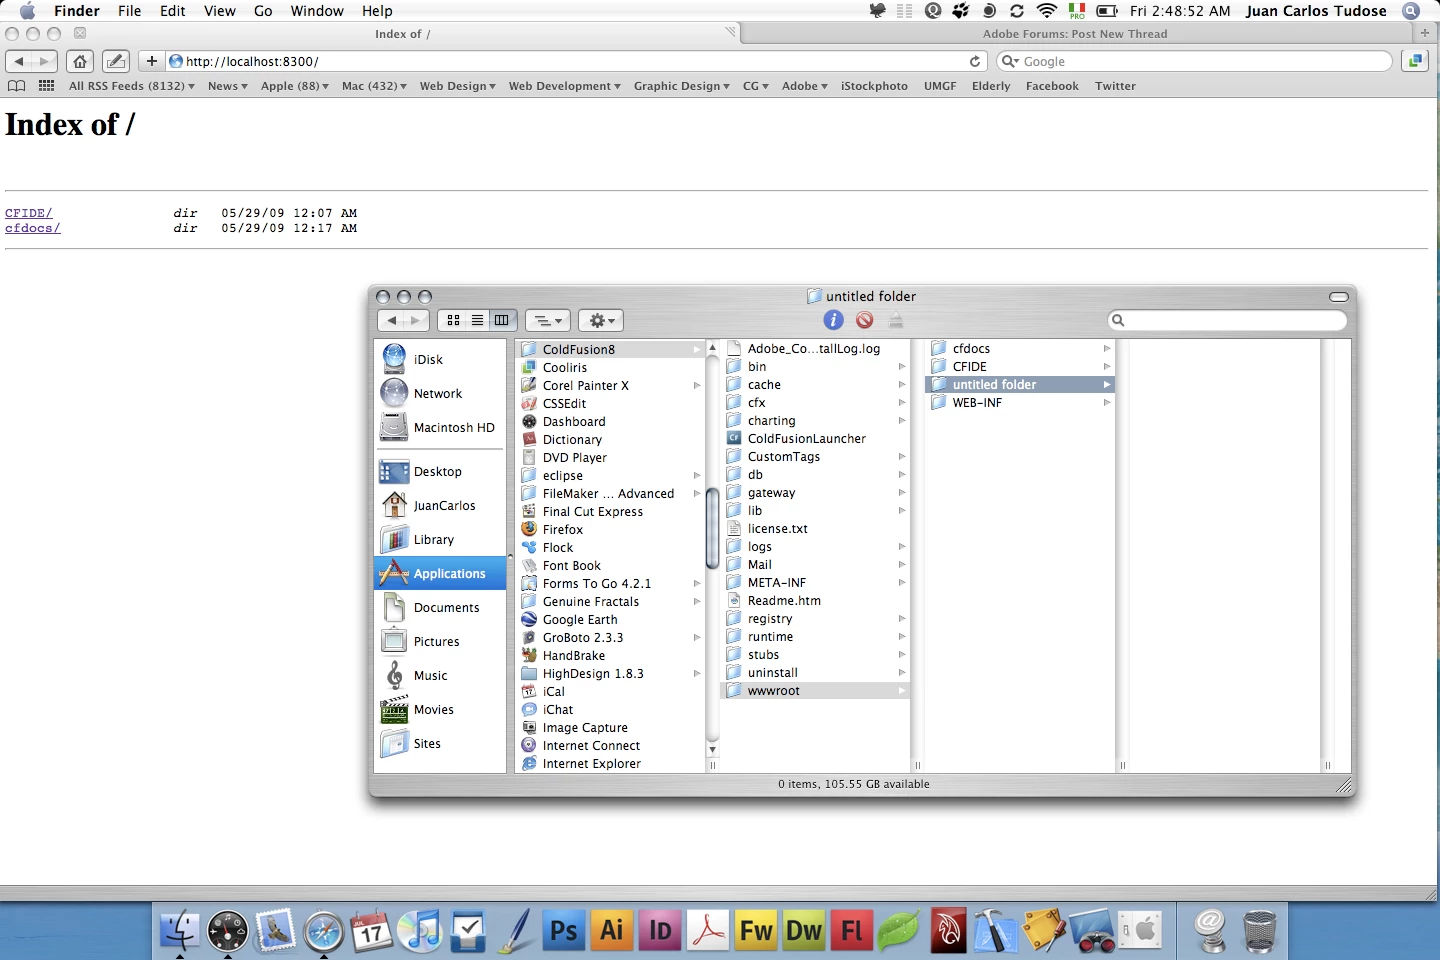1440x960 pixels.
Task: Open Flash from the Dock
Action: (x=852, y=931)
